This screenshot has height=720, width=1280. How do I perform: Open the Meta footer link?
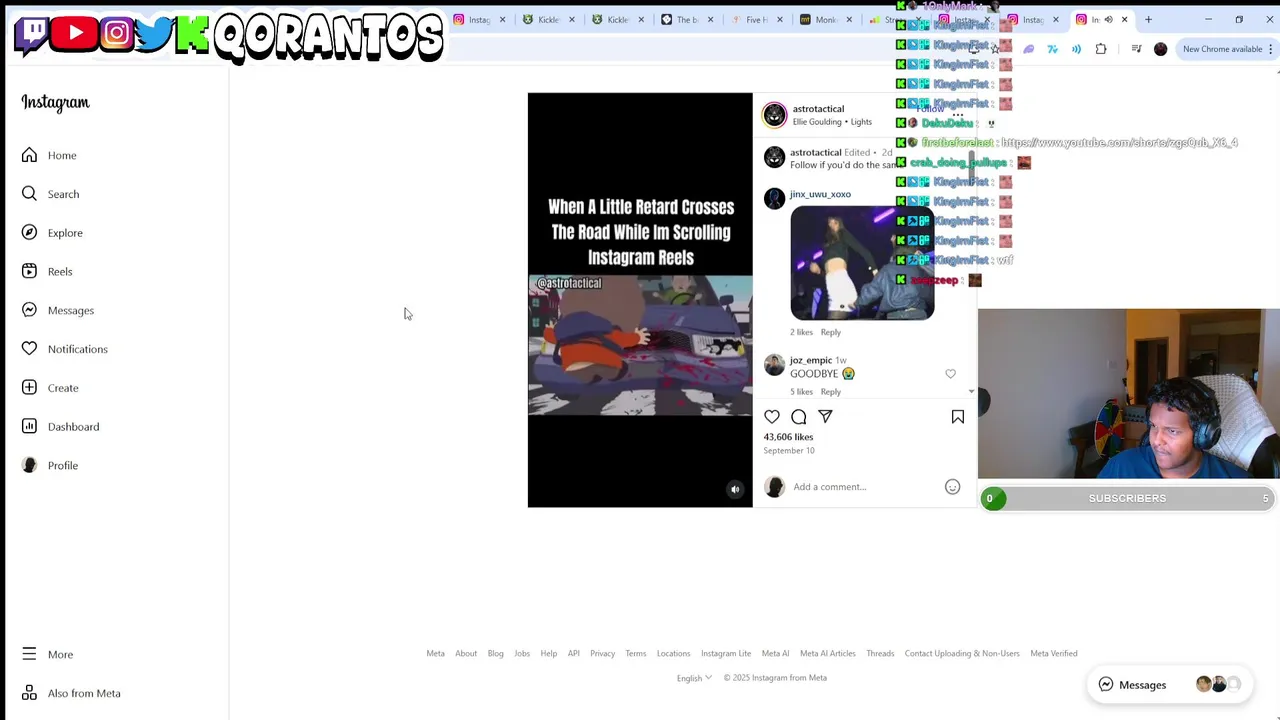tap(435, 653)
